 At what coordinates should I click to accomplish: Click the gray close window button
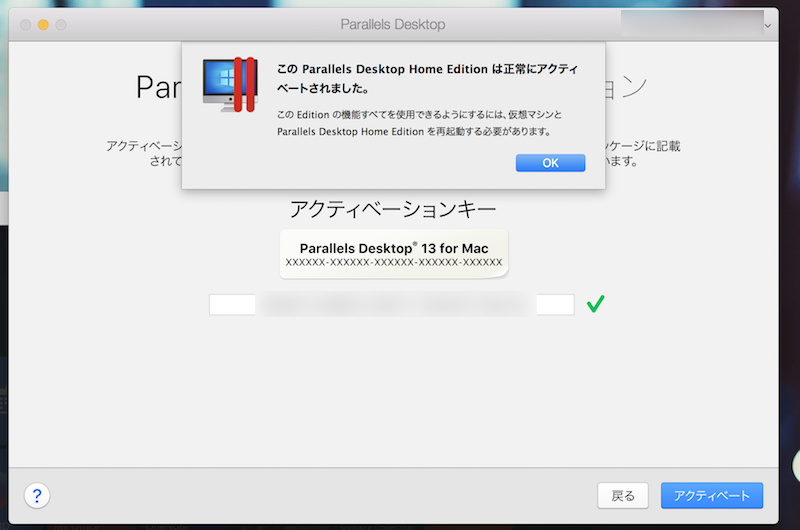point(25,24)
